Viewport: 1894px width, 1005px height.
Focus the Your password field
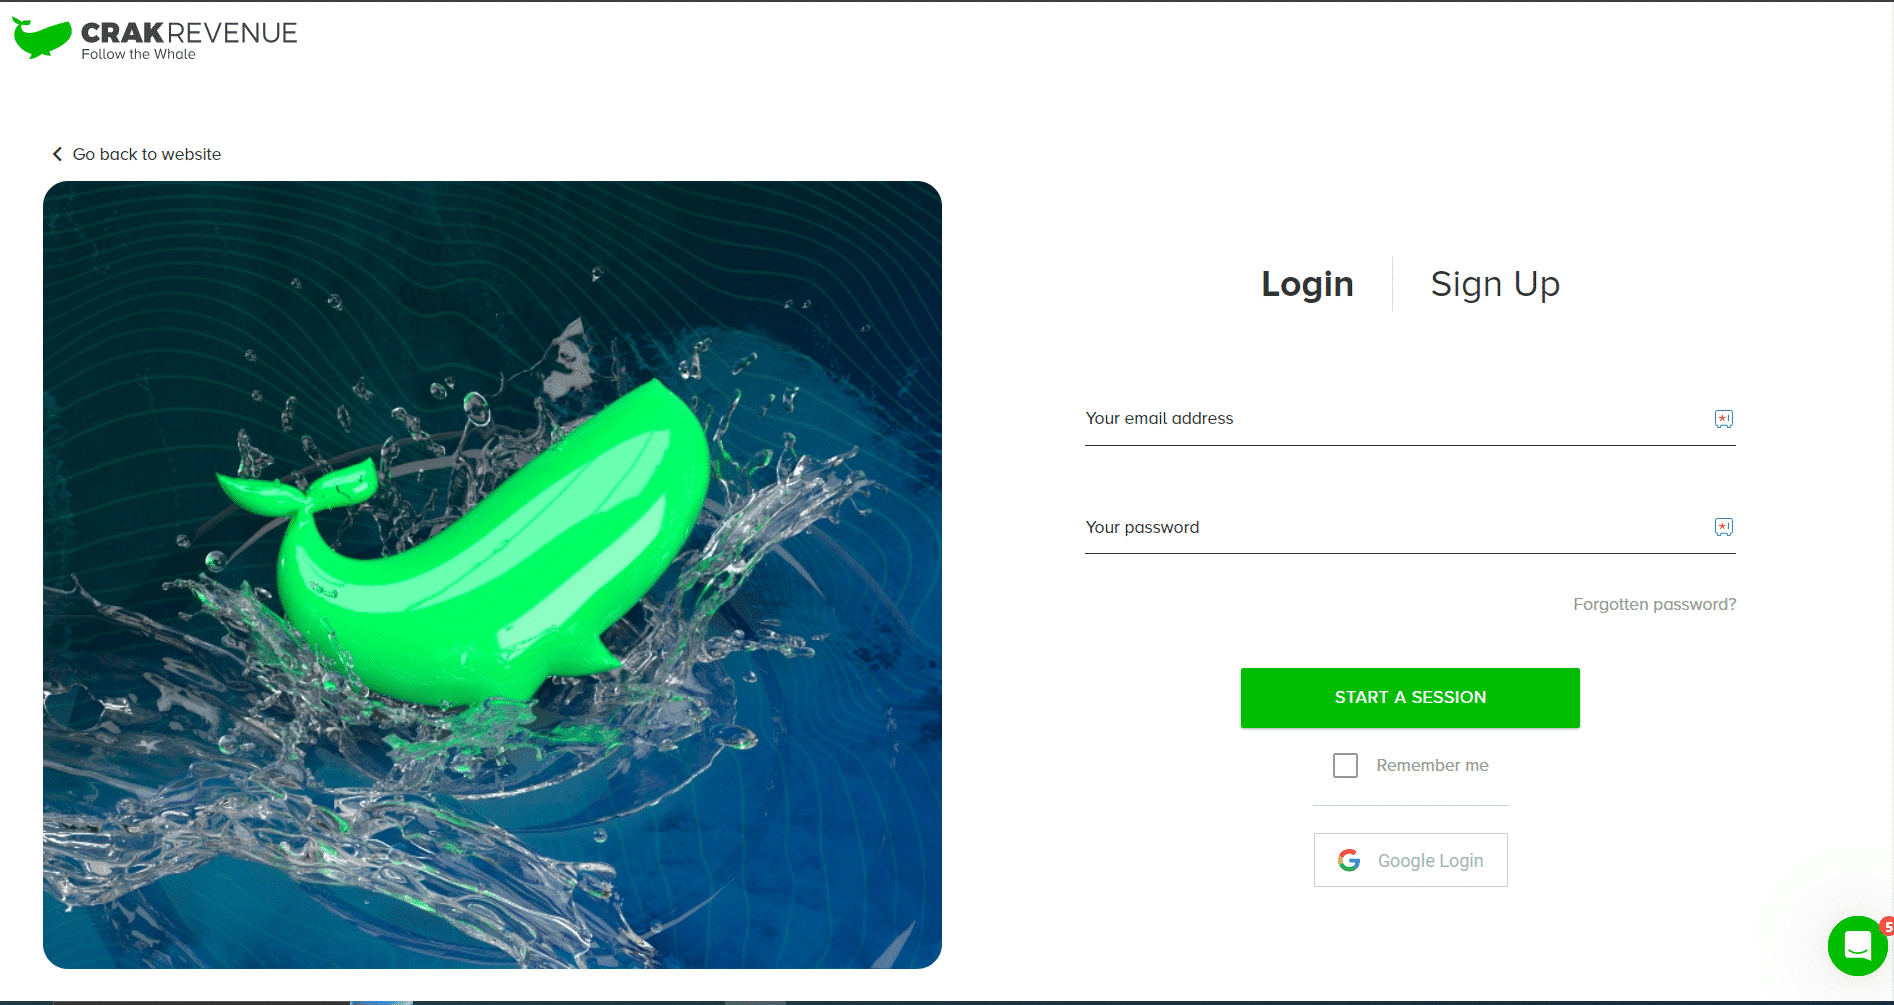[x=1390, y=527]
